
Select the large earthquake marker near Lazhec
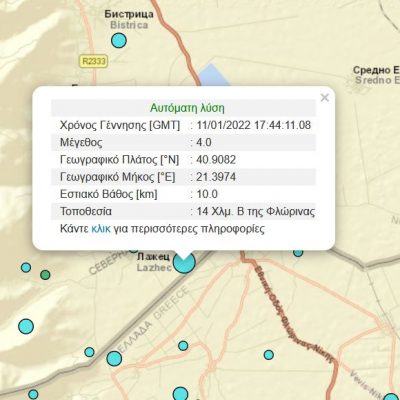[184, 263]
